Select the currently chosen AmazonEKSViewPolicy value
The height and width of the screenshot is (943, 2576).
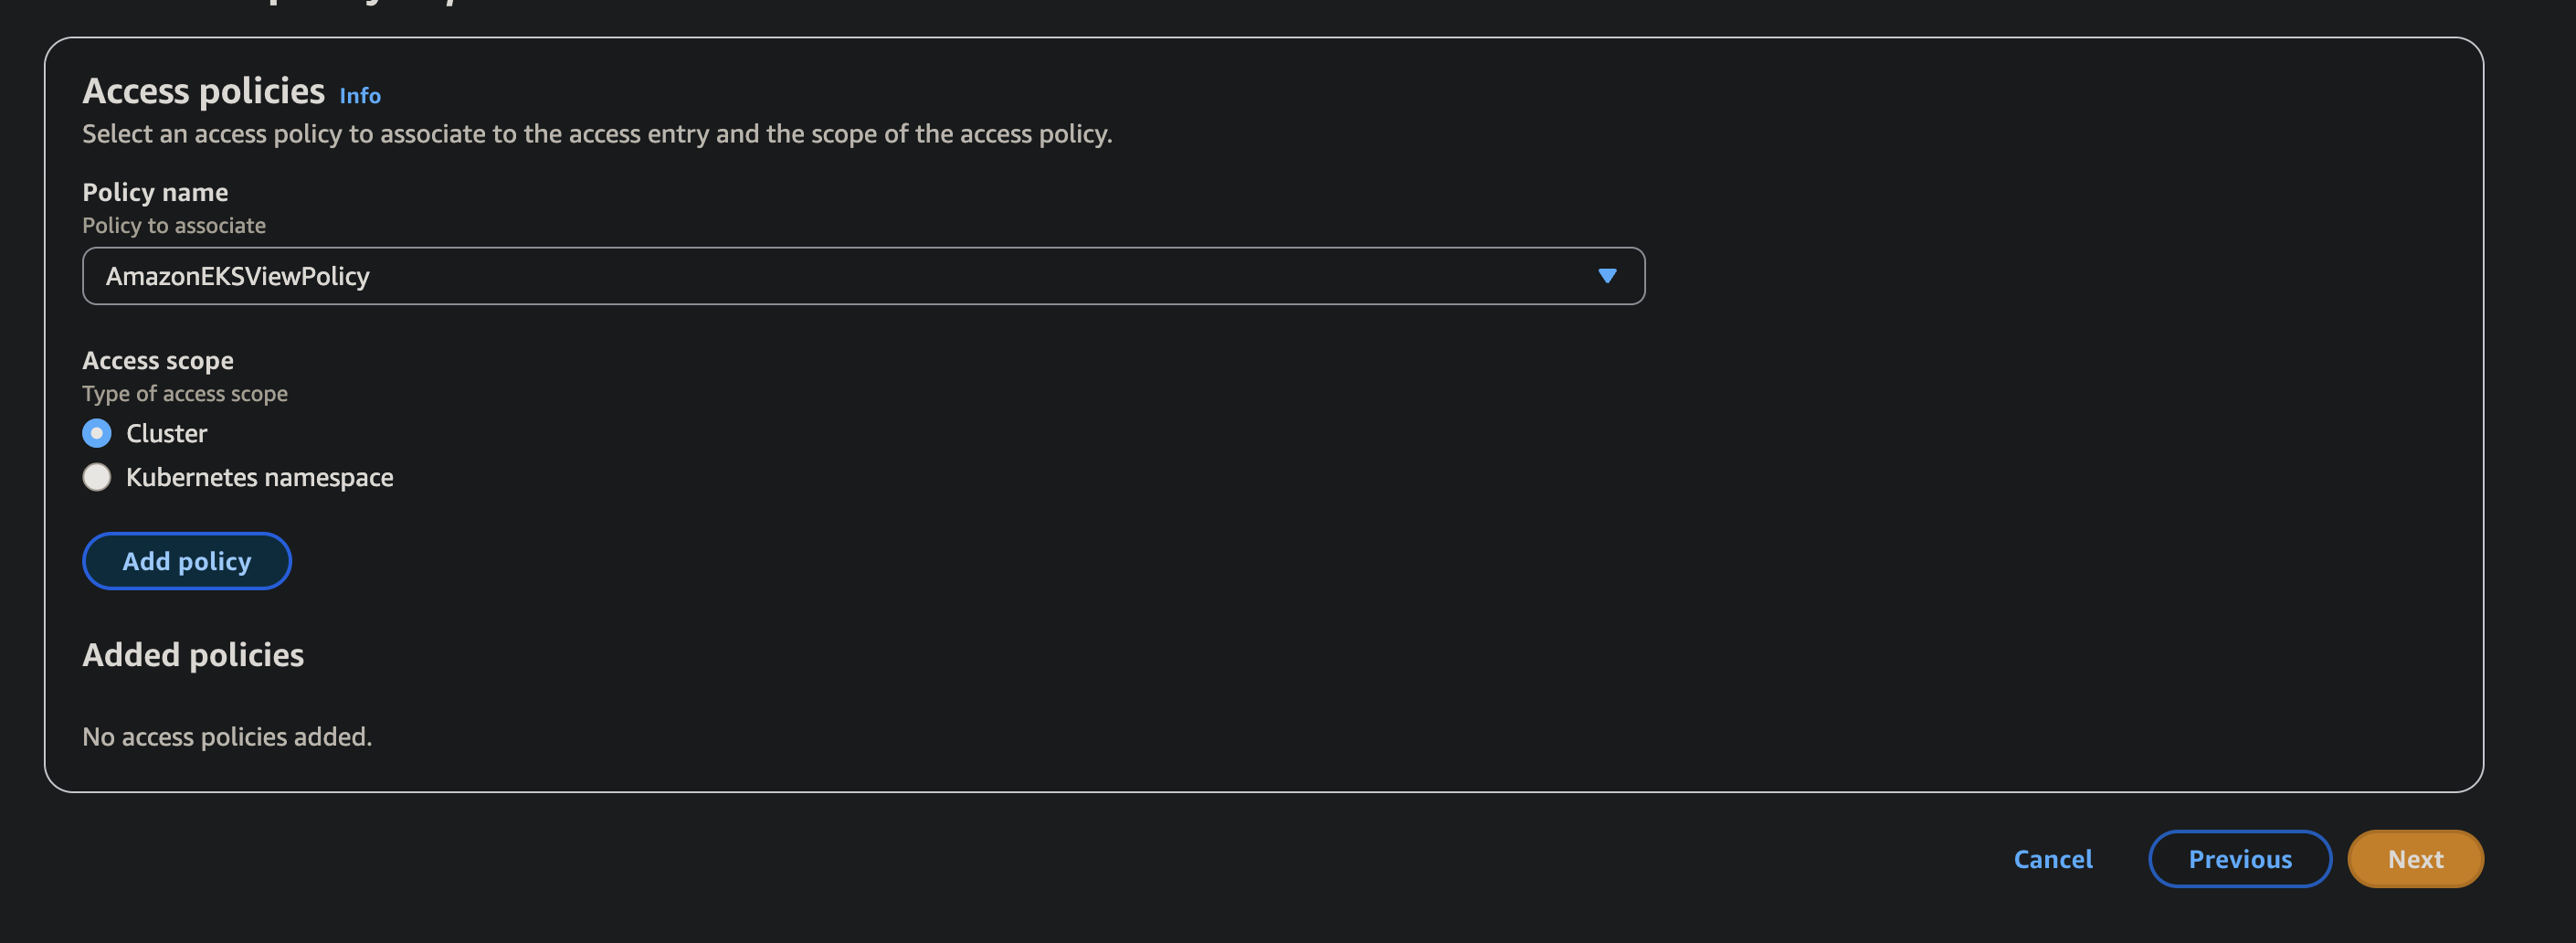[x=238, y=276]
